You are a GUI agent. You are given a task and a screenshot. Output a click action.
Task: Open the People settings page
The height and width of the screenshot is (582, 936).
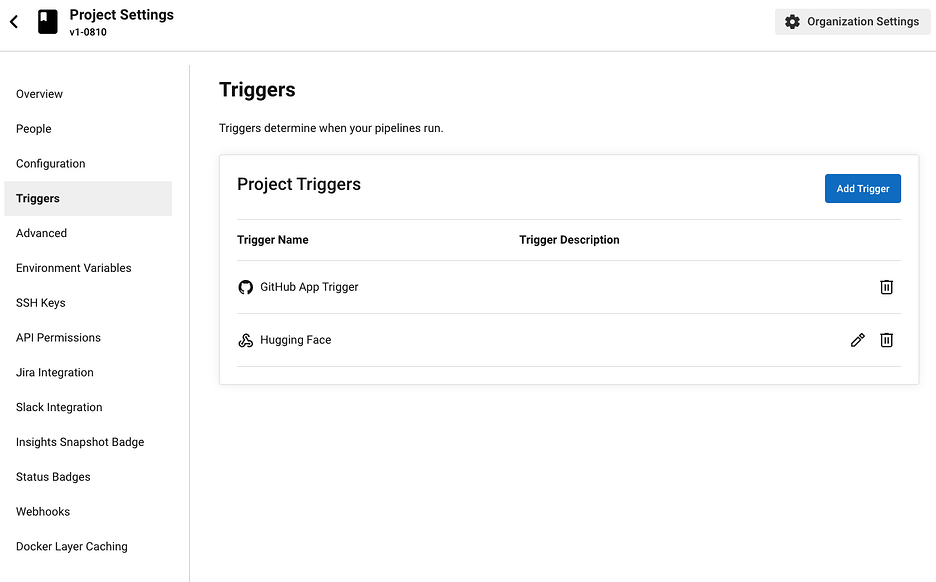[x=34, y=129]
